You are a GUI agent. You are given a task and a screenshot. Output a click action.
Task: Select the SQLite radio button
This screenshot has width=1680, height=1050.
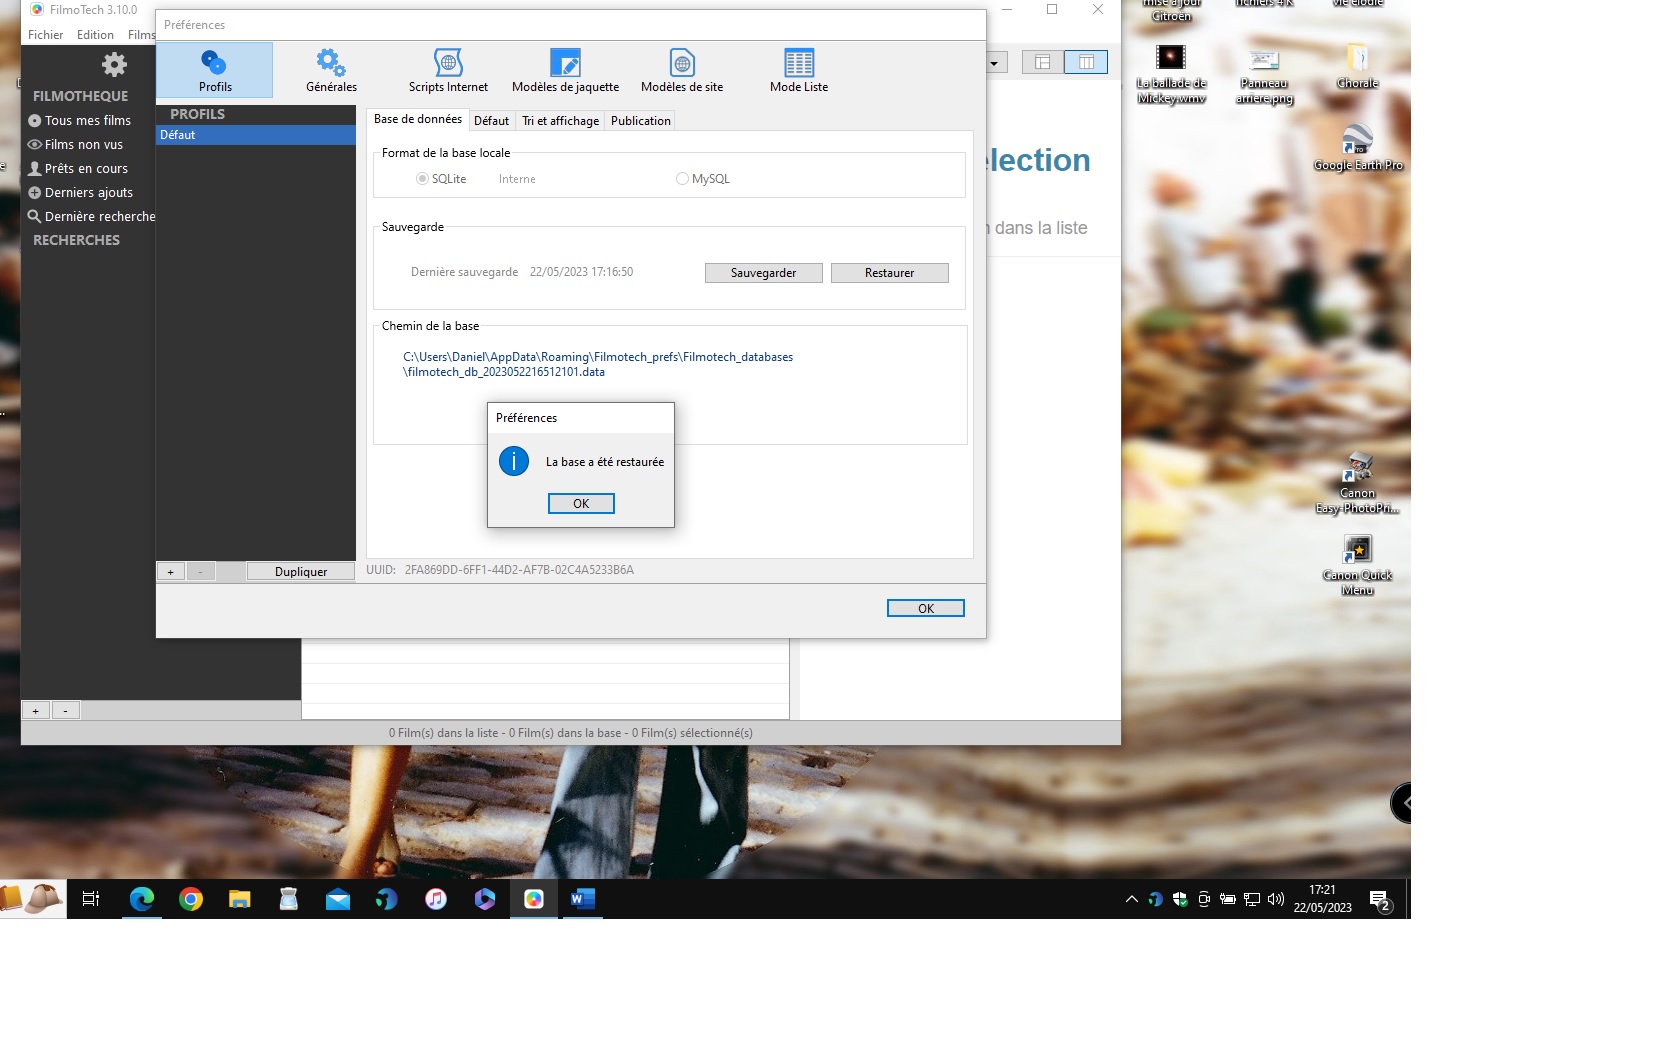click(x=423, y=179)
